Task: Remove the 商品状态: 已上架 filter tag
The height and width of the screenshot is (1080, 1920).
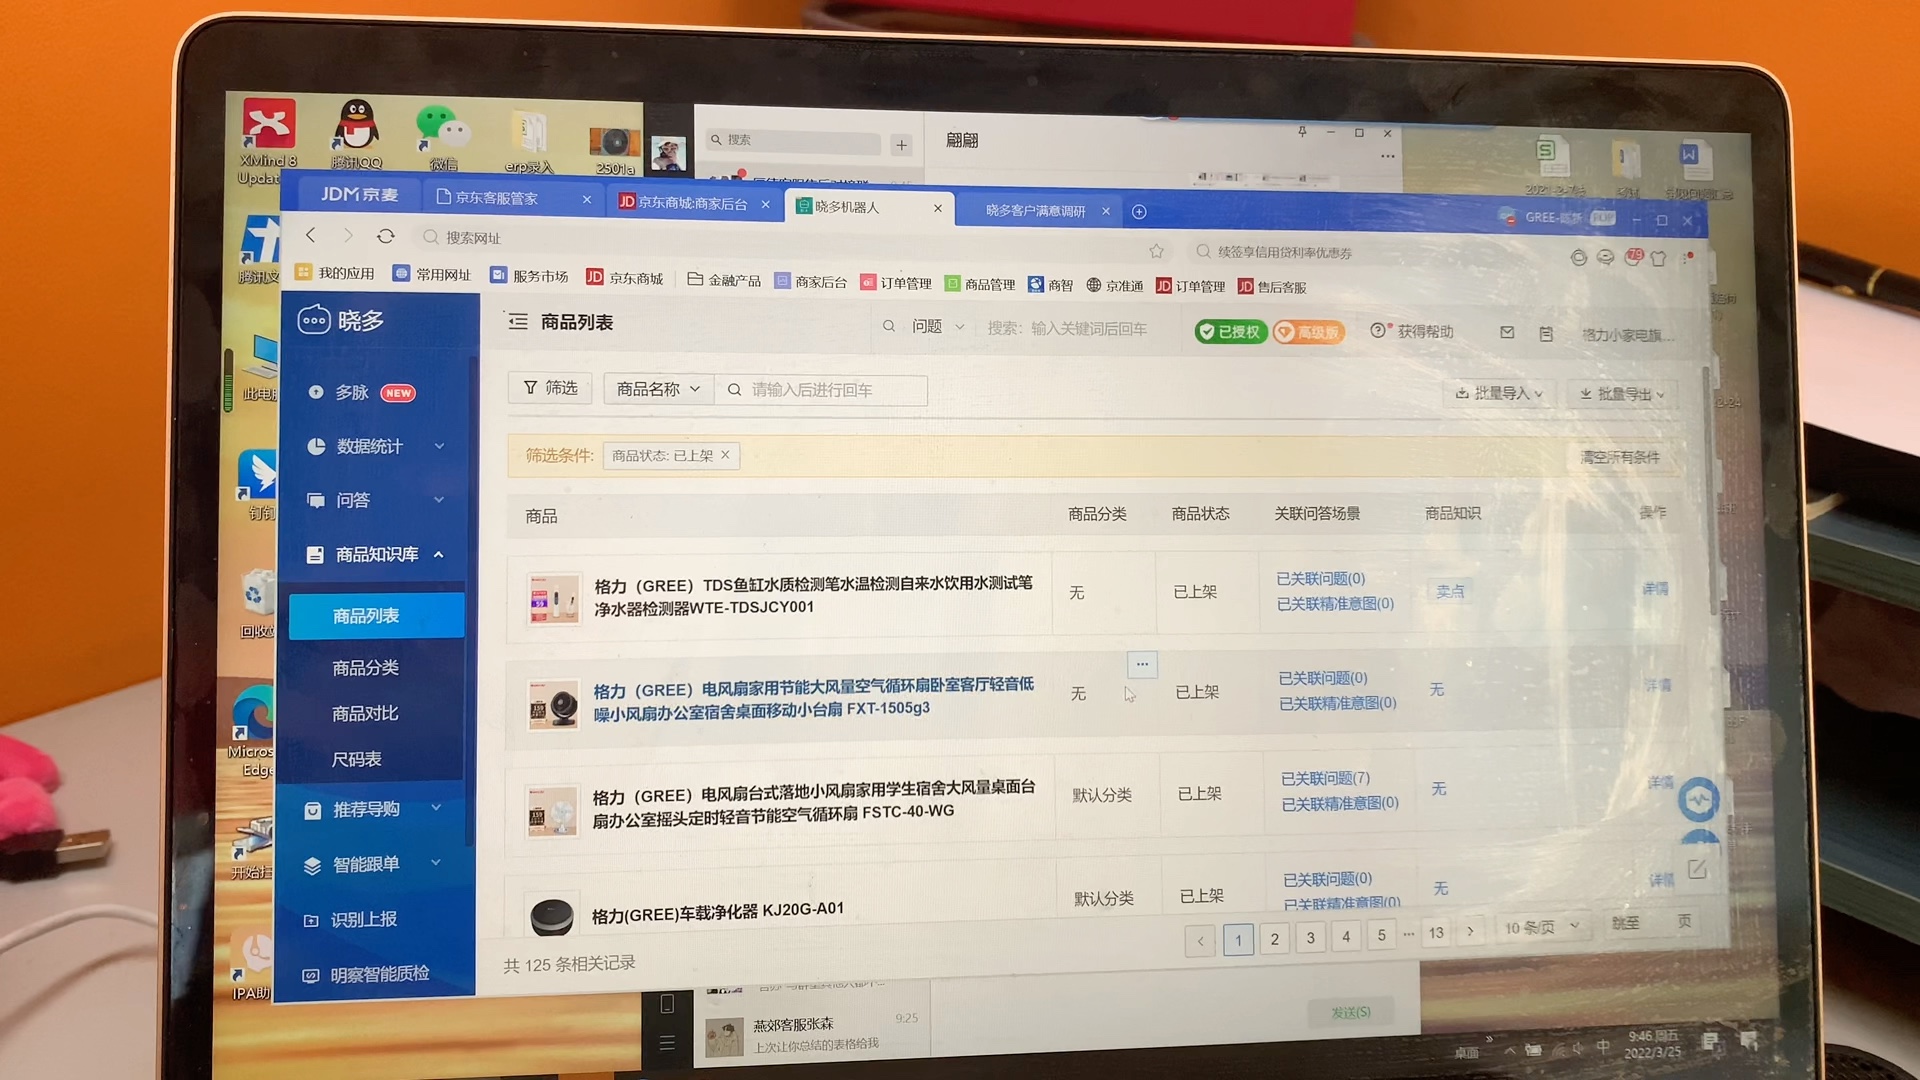Action: click(726, 455)
